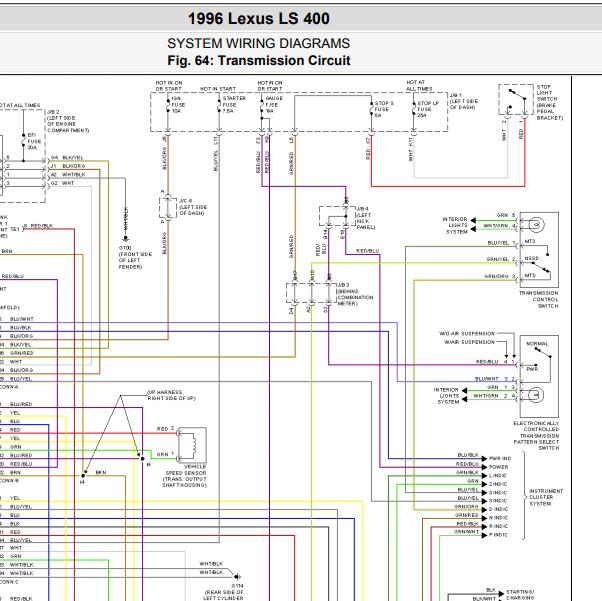This screenshot has width=602, height=601.
Task: Click NORMAL position in pattern select switch
Action: [x=537, y=344]
